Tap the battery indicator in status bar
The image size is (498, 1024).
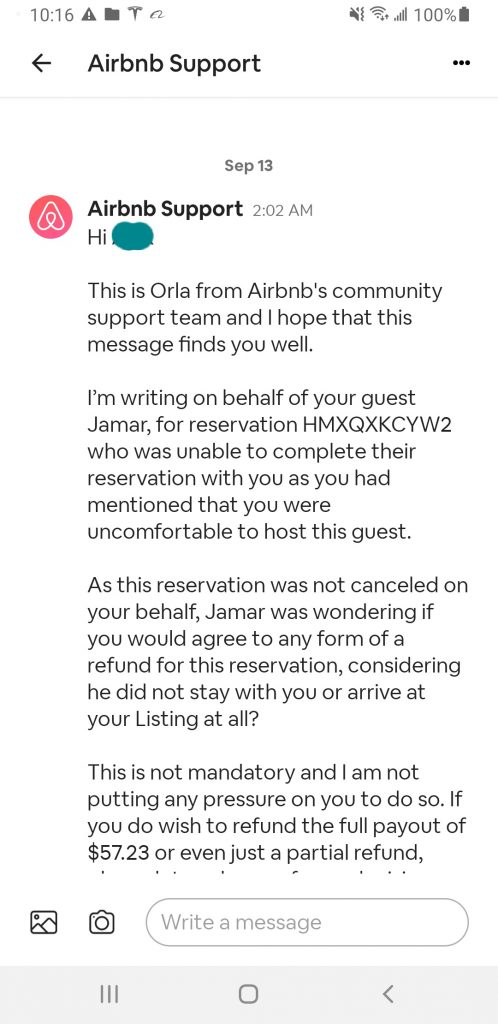tap(465, 15)
